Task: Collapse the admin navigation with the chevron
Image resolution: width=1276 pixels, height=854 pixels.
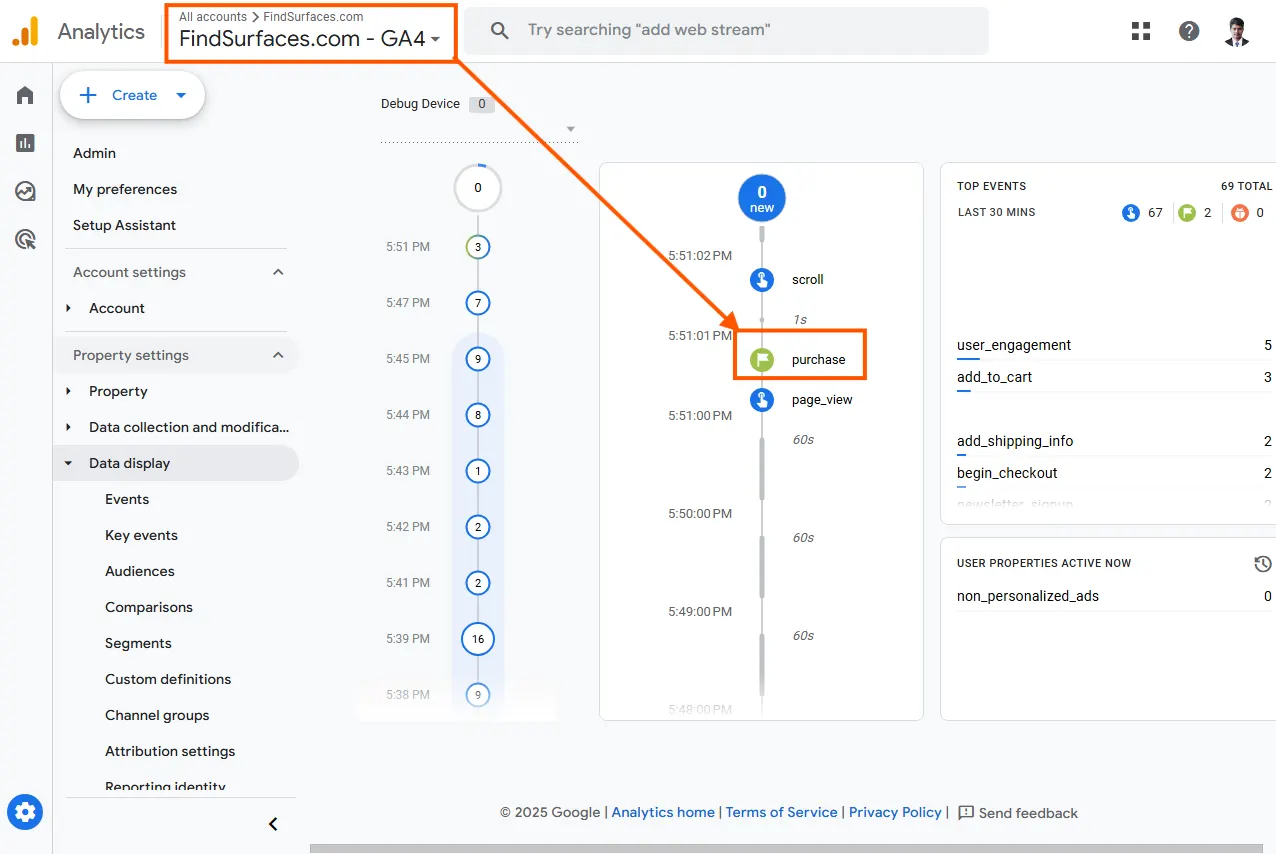Action: (x=273, y=824)
